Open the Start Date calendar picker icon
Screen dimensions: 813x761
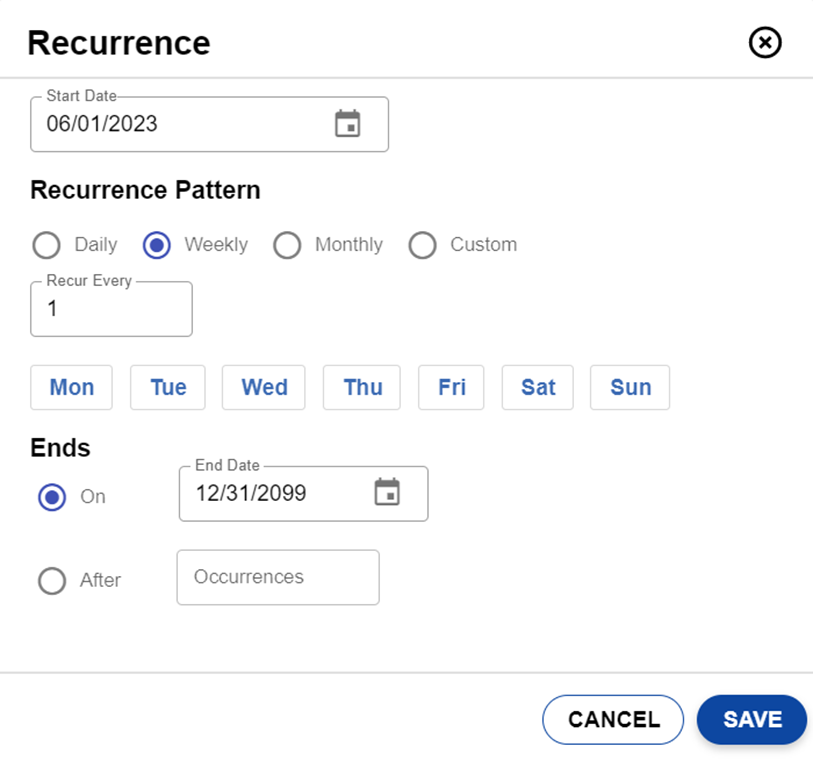click(x=347, y=124)
